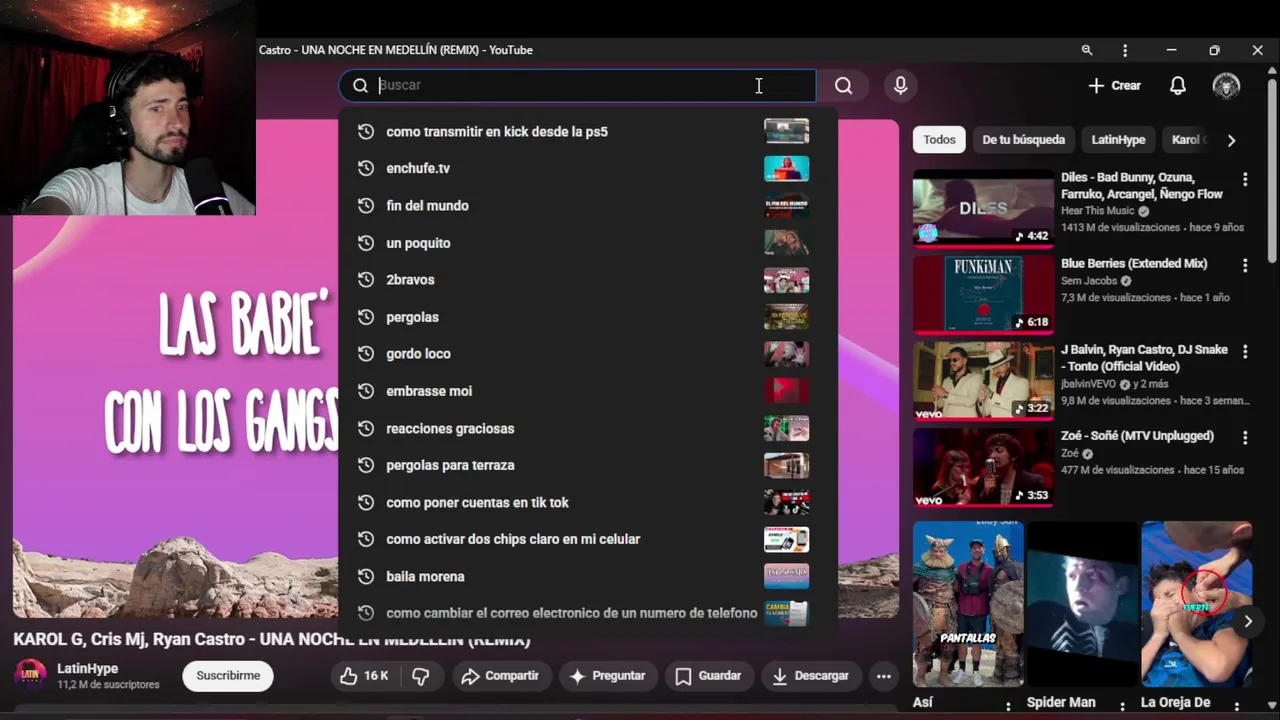Open browser zoom magnifier icon in title bar
The image size is (1280, 720).
tap(1087, 50)
